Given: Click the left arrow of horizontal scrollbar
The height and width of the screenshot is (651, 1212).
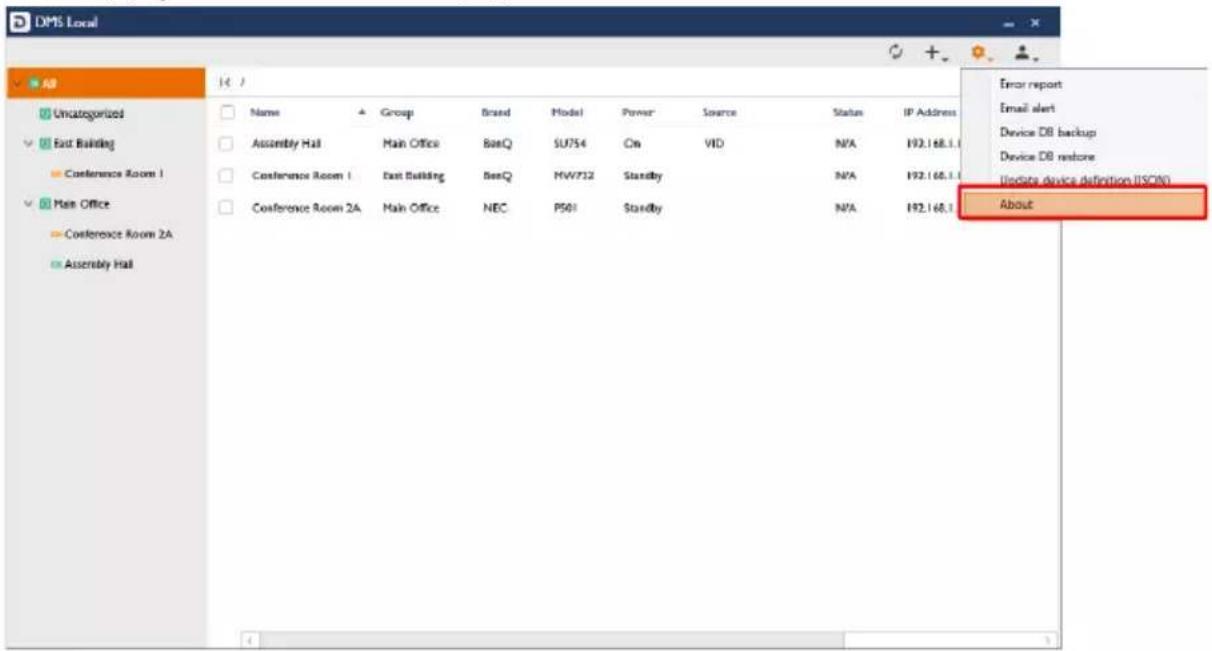Looking at the screenshot, I should point(252,638).
